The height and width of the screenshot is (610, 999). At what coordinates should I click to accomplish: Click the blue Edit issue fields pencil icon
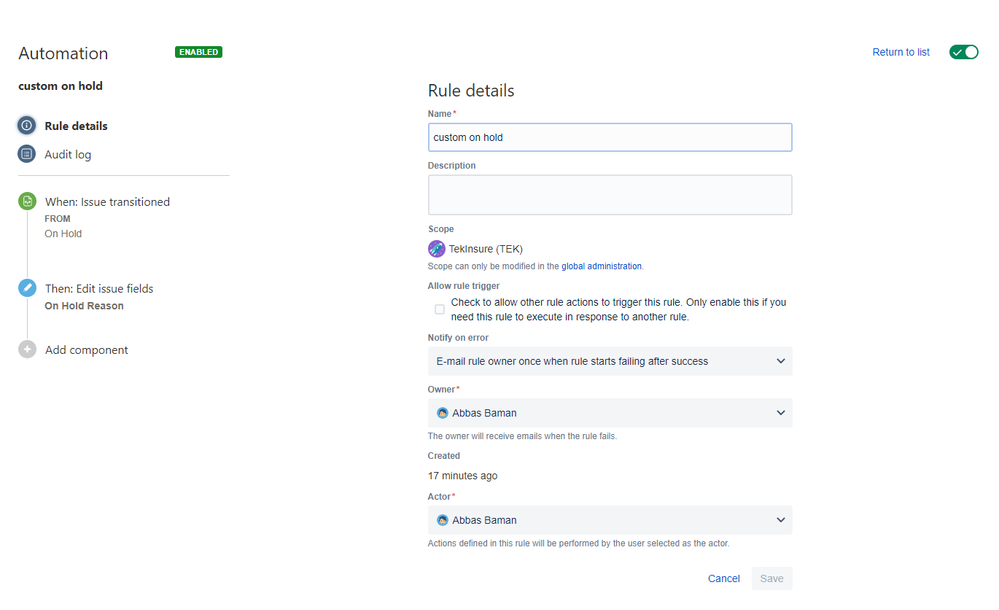[x=27, y=288]
